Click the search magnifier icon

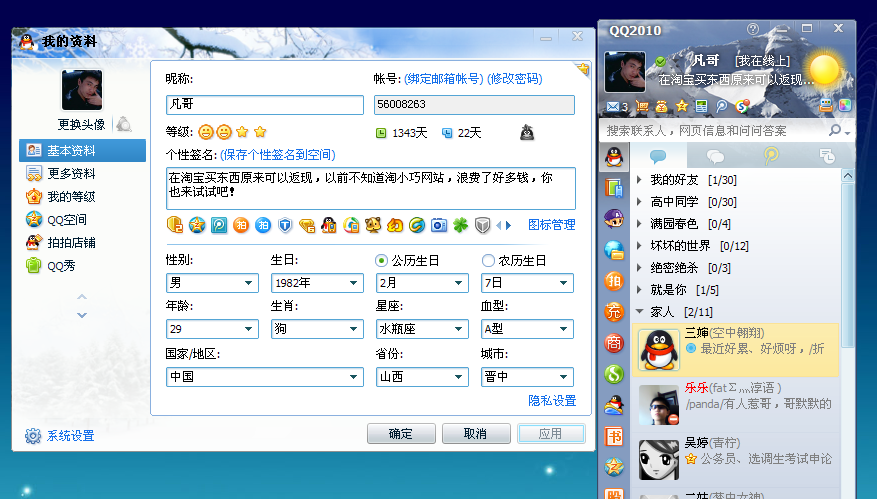[835, 130]
